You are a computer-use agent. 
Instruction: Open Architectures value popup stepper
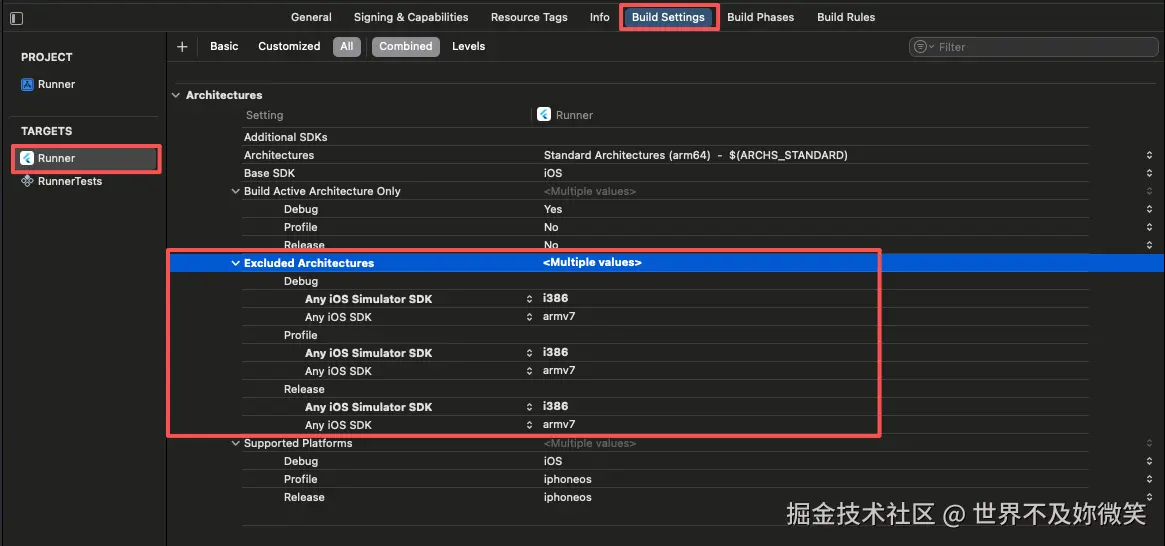(x=1149, y=155)
